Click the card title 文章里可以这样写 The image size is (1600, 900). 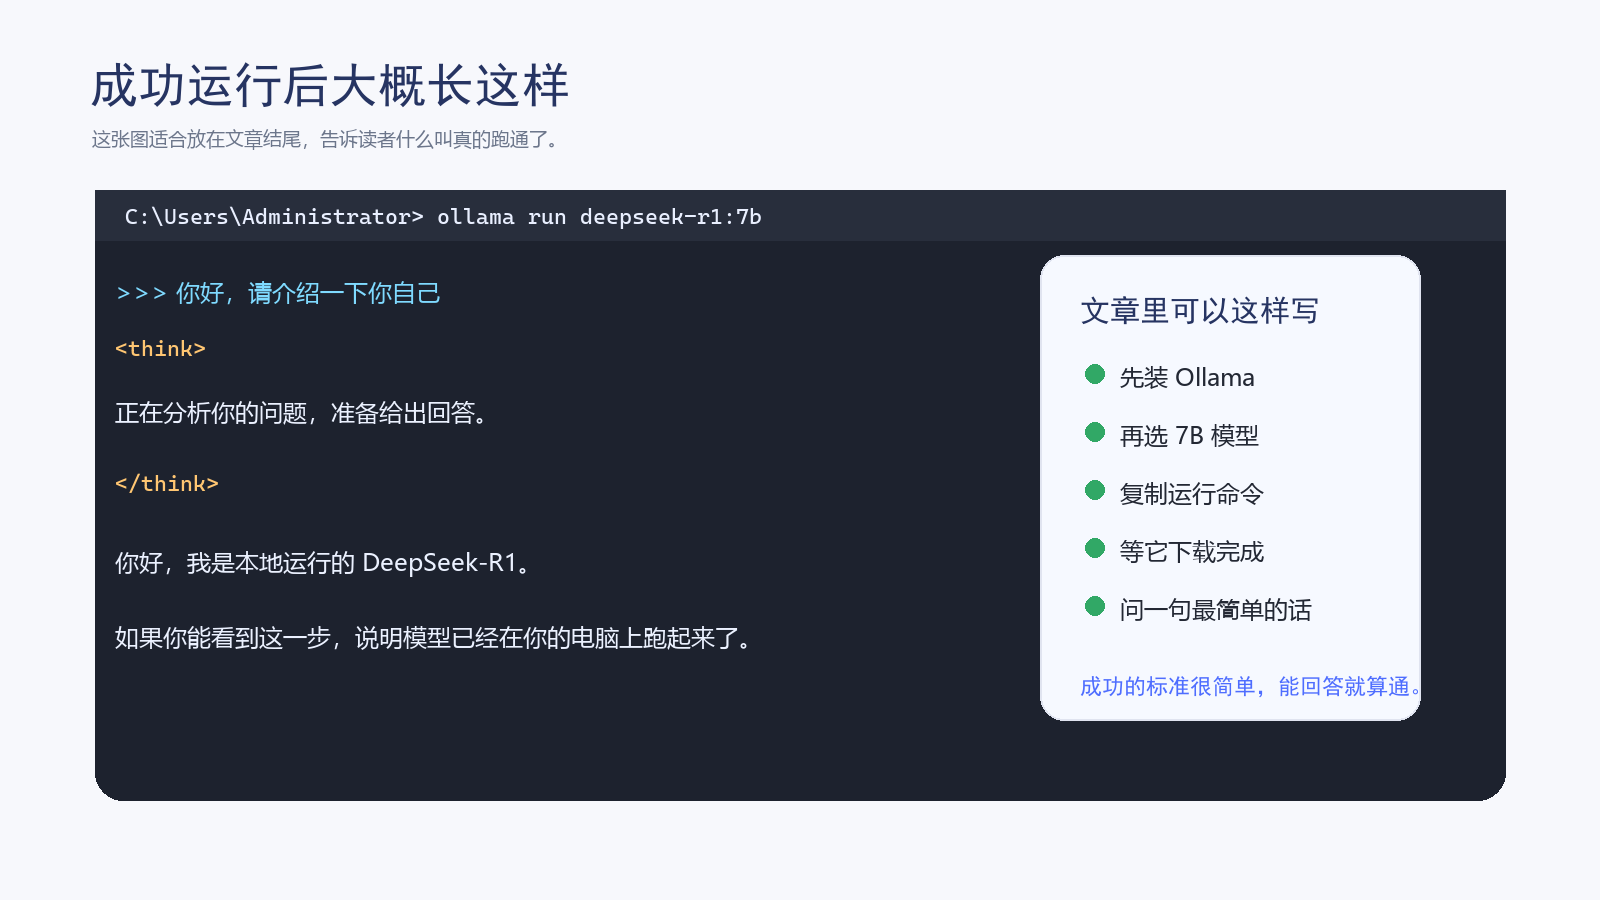point(1200,311)
